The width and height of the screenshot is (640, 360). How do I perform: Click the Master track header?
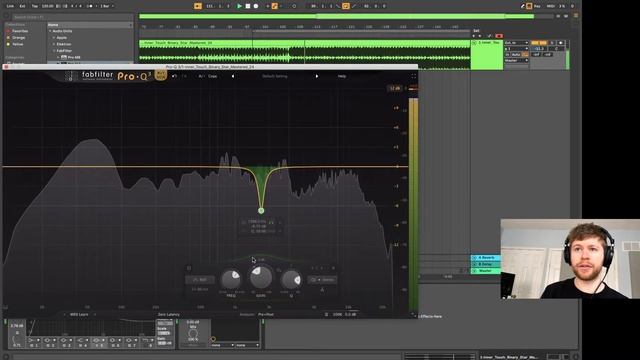(486, 271)
